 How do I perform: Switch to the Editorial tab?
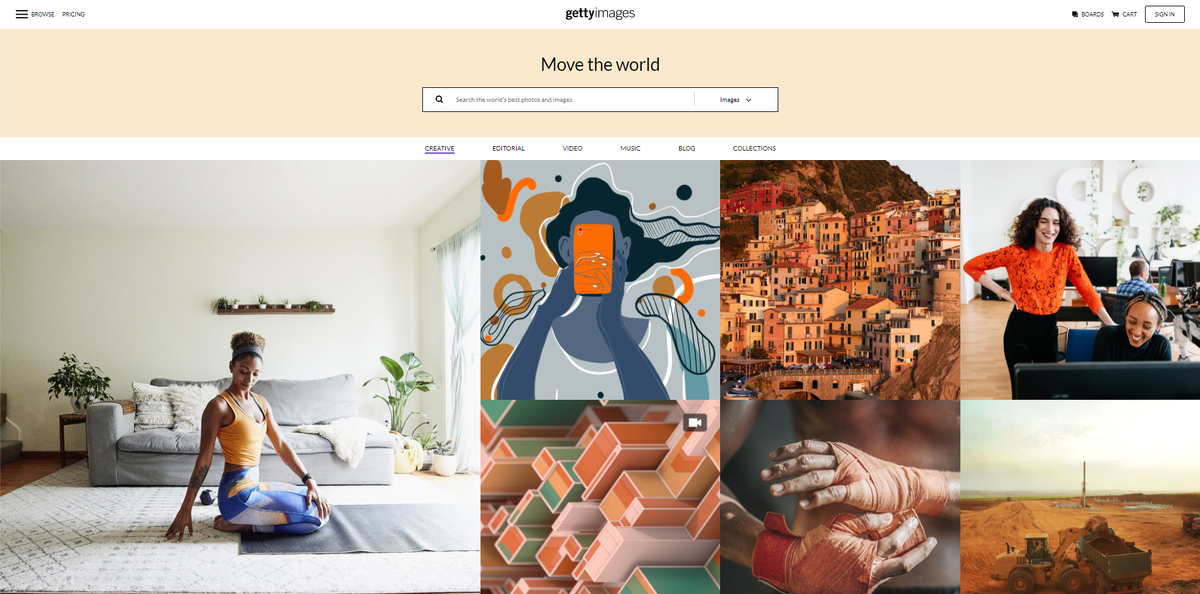[x=508, y=148]
